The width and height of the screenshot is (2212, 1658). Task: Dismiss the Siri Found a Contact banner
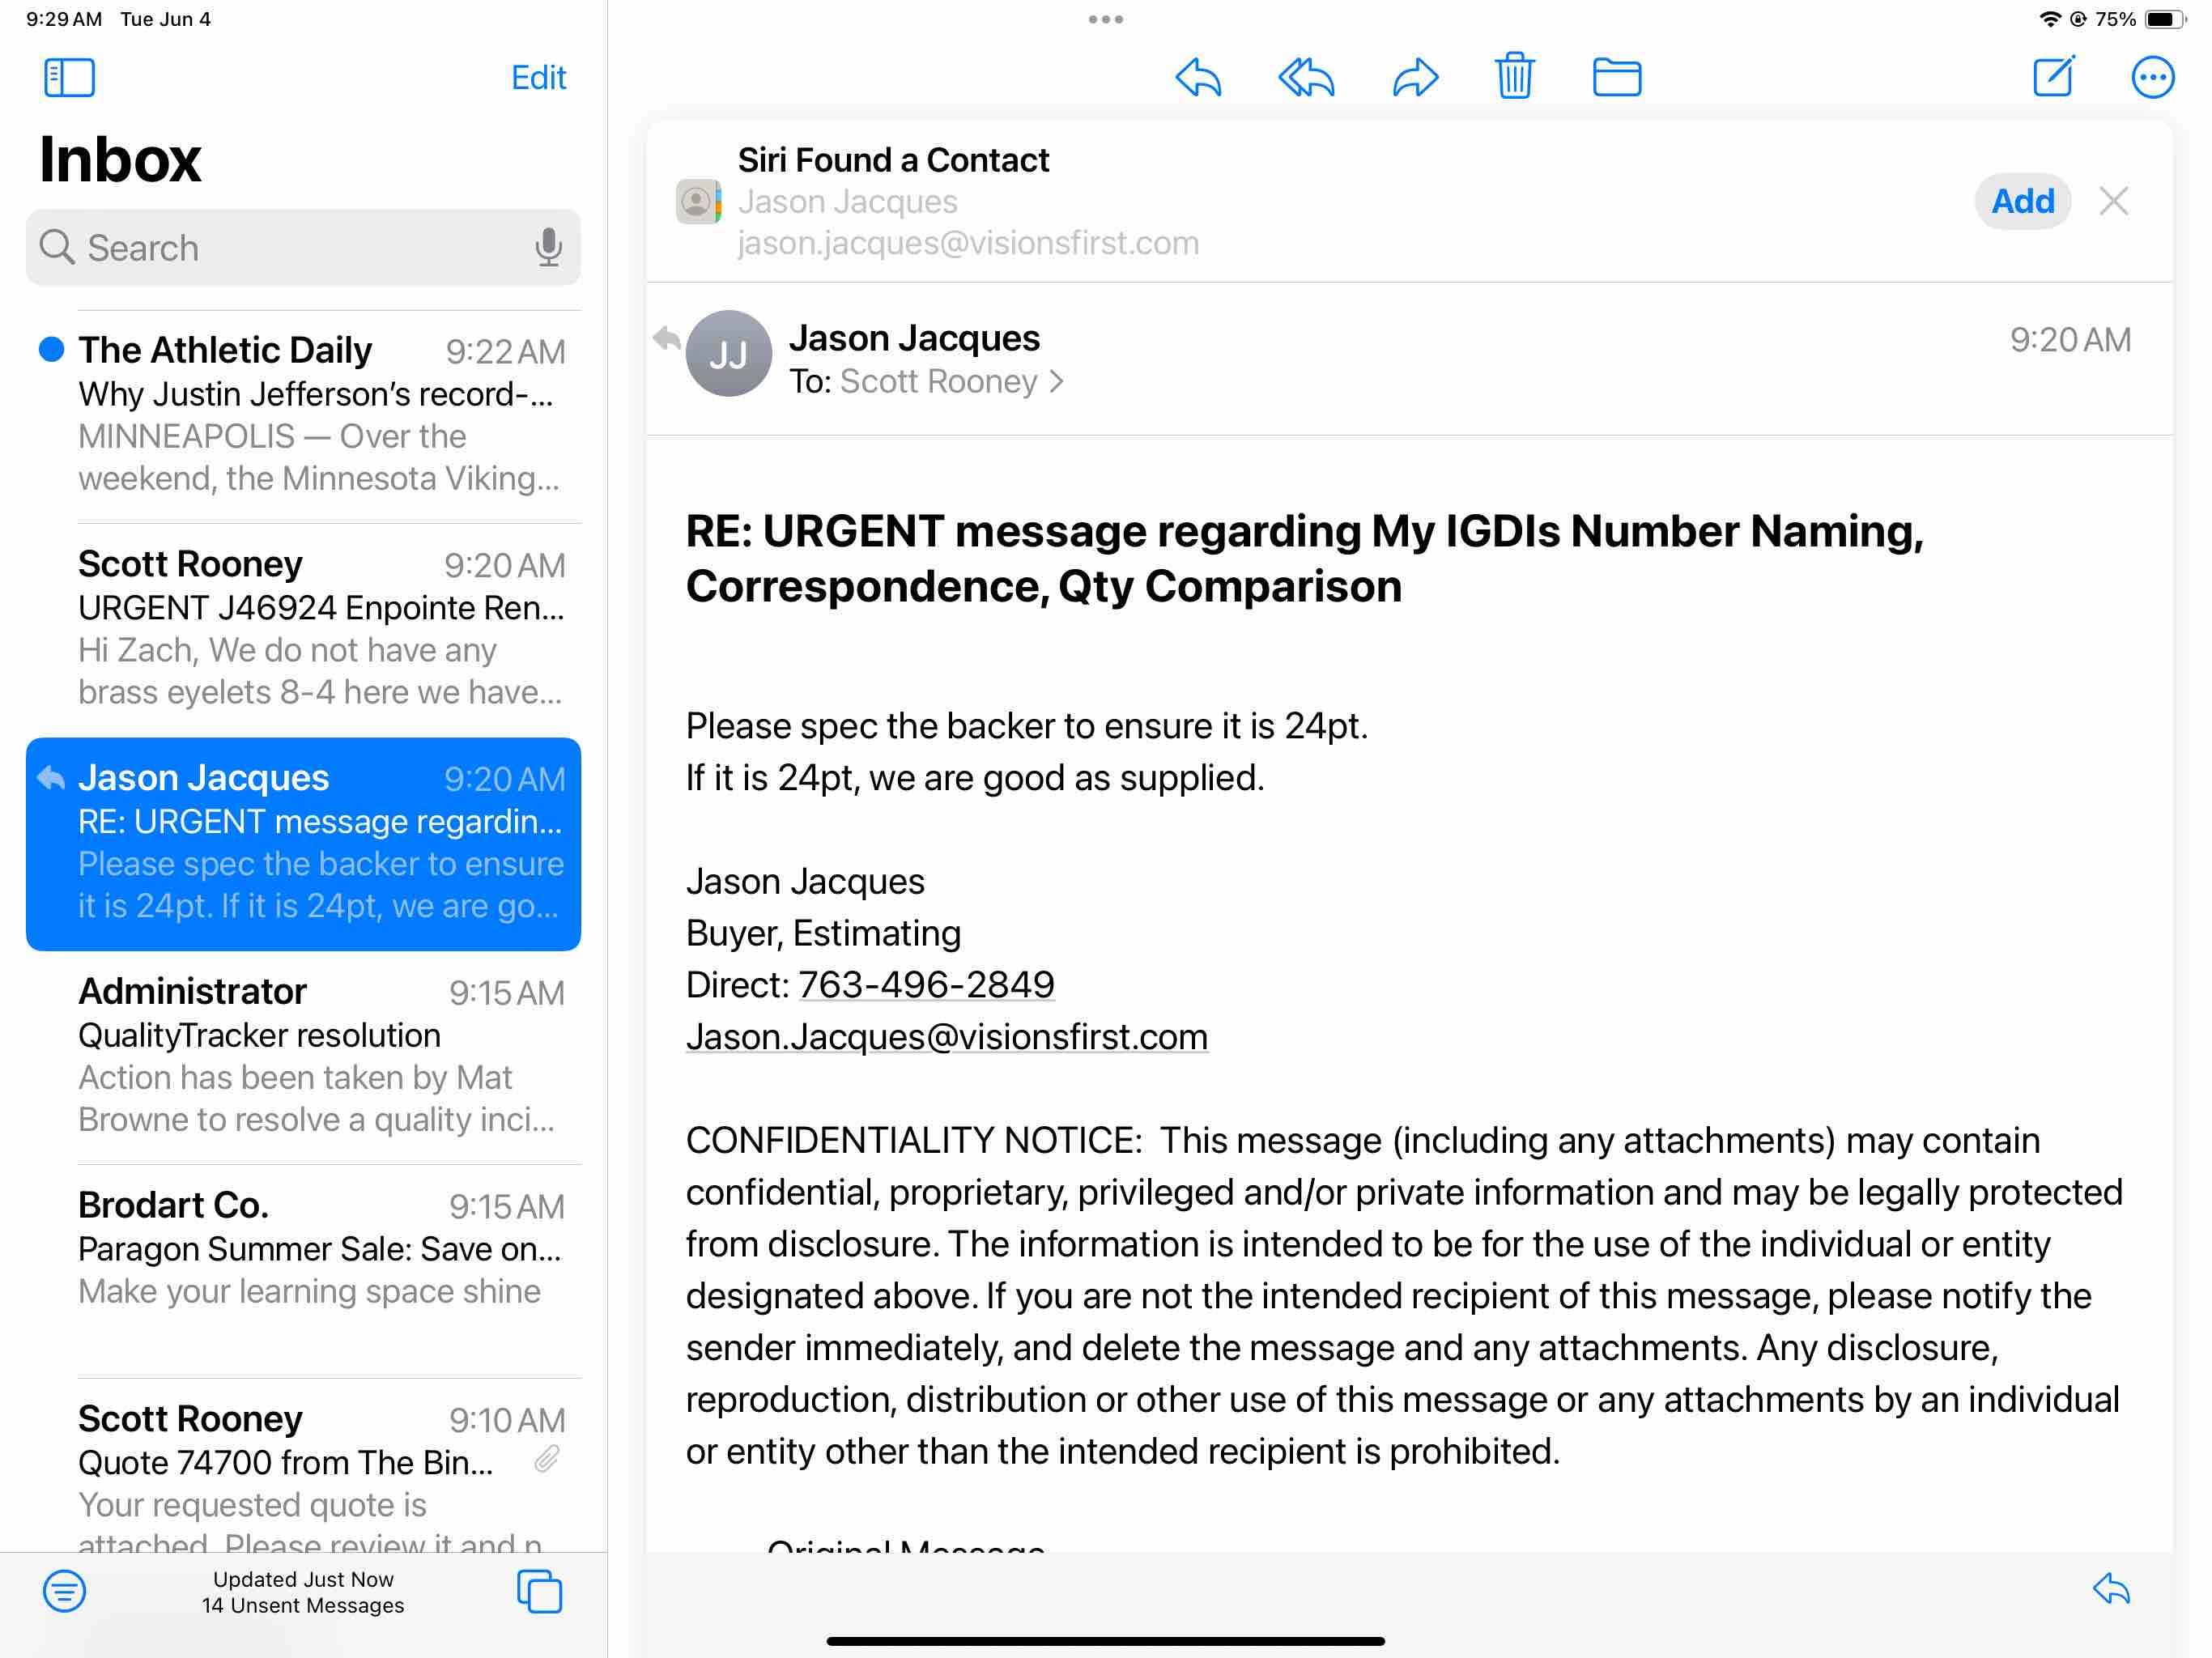2113,201
